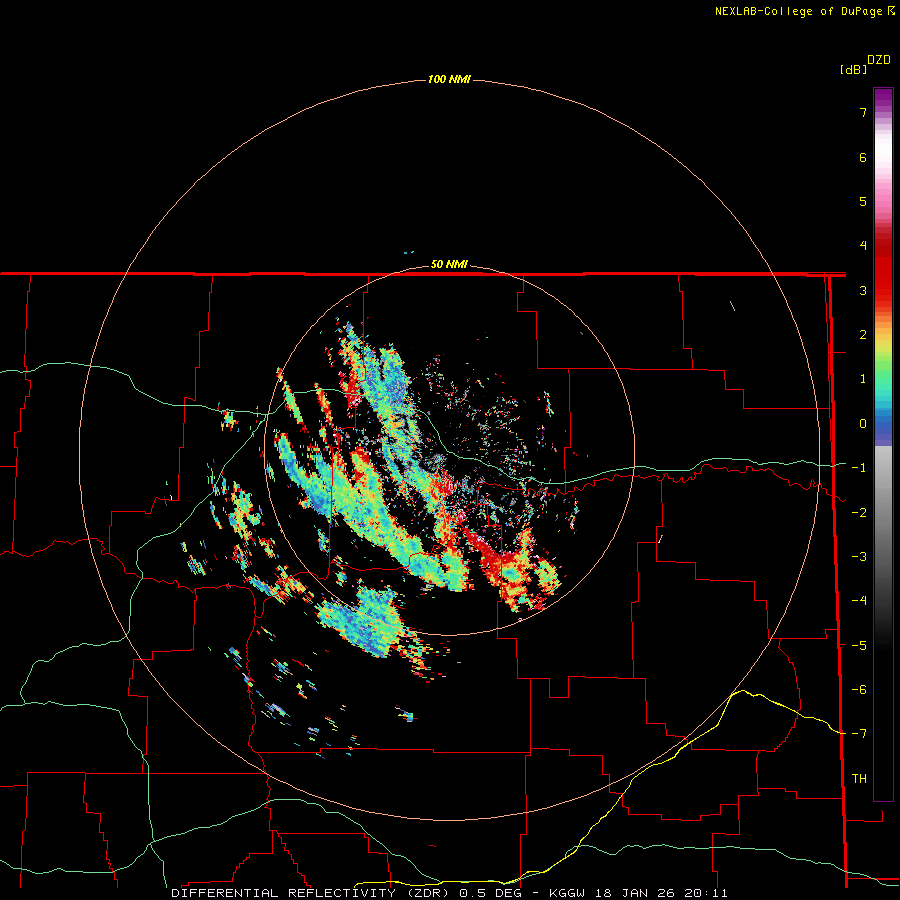Screen dimensions: 900x900
Task: Click the DZD product label above color bar
Action: [x=879, y=60]
